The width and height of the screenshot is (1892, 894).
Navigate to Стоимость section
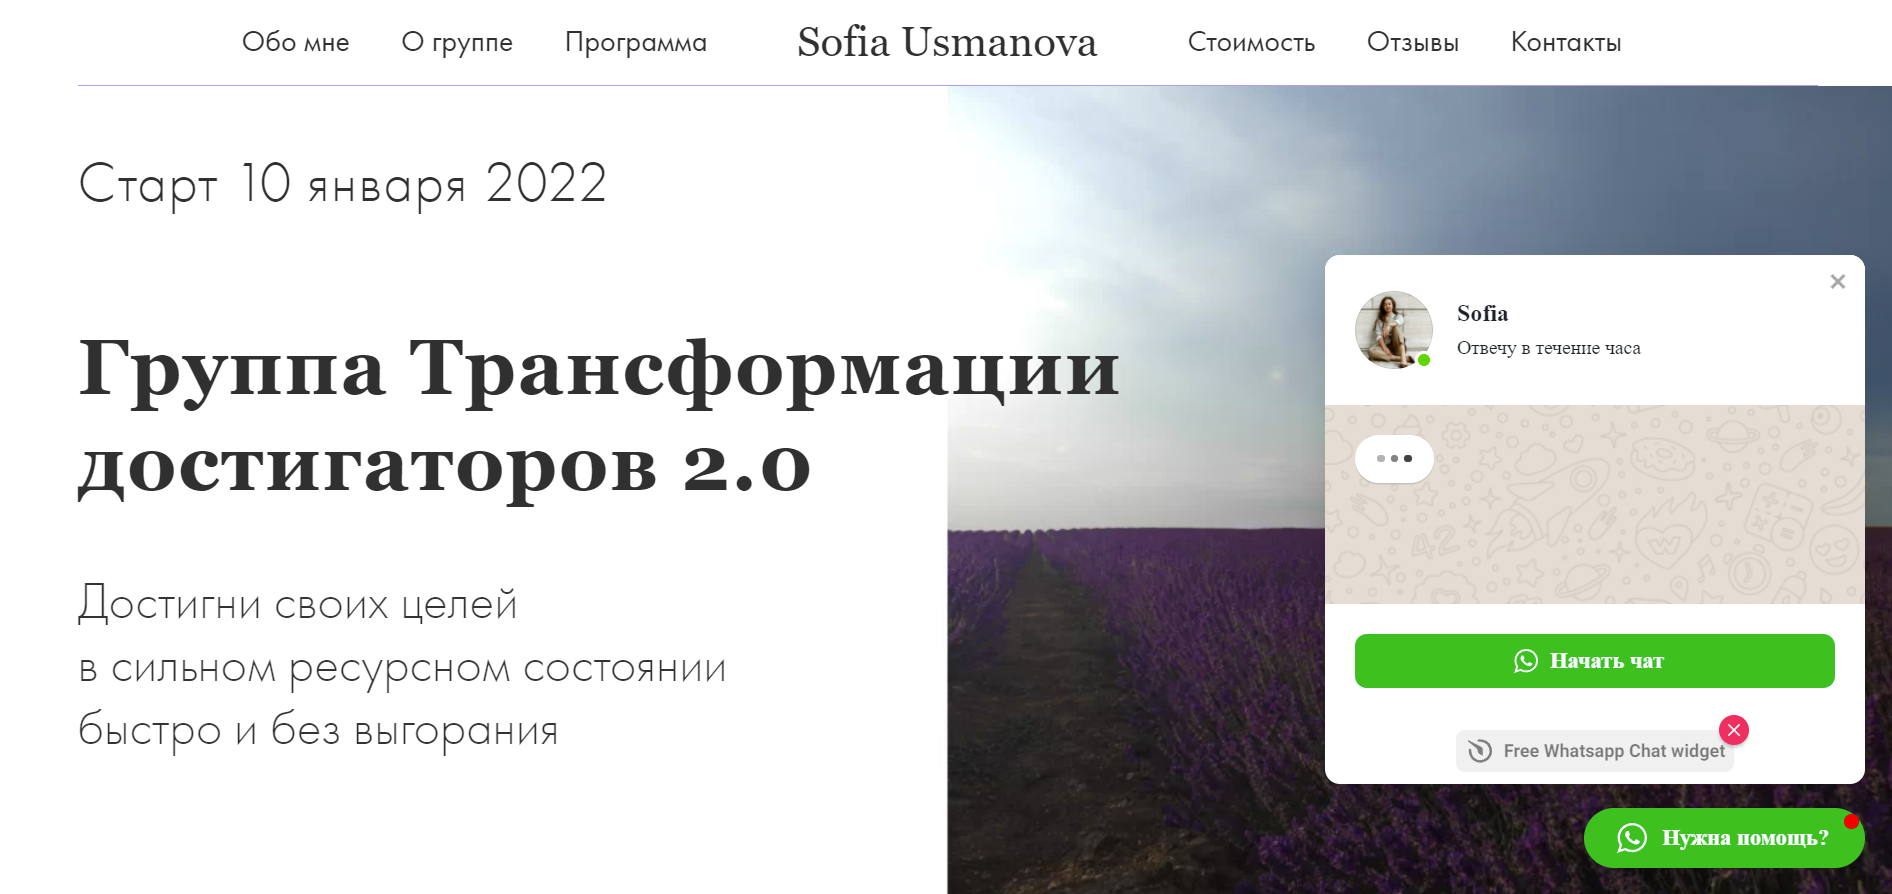tap(1251, 42)
